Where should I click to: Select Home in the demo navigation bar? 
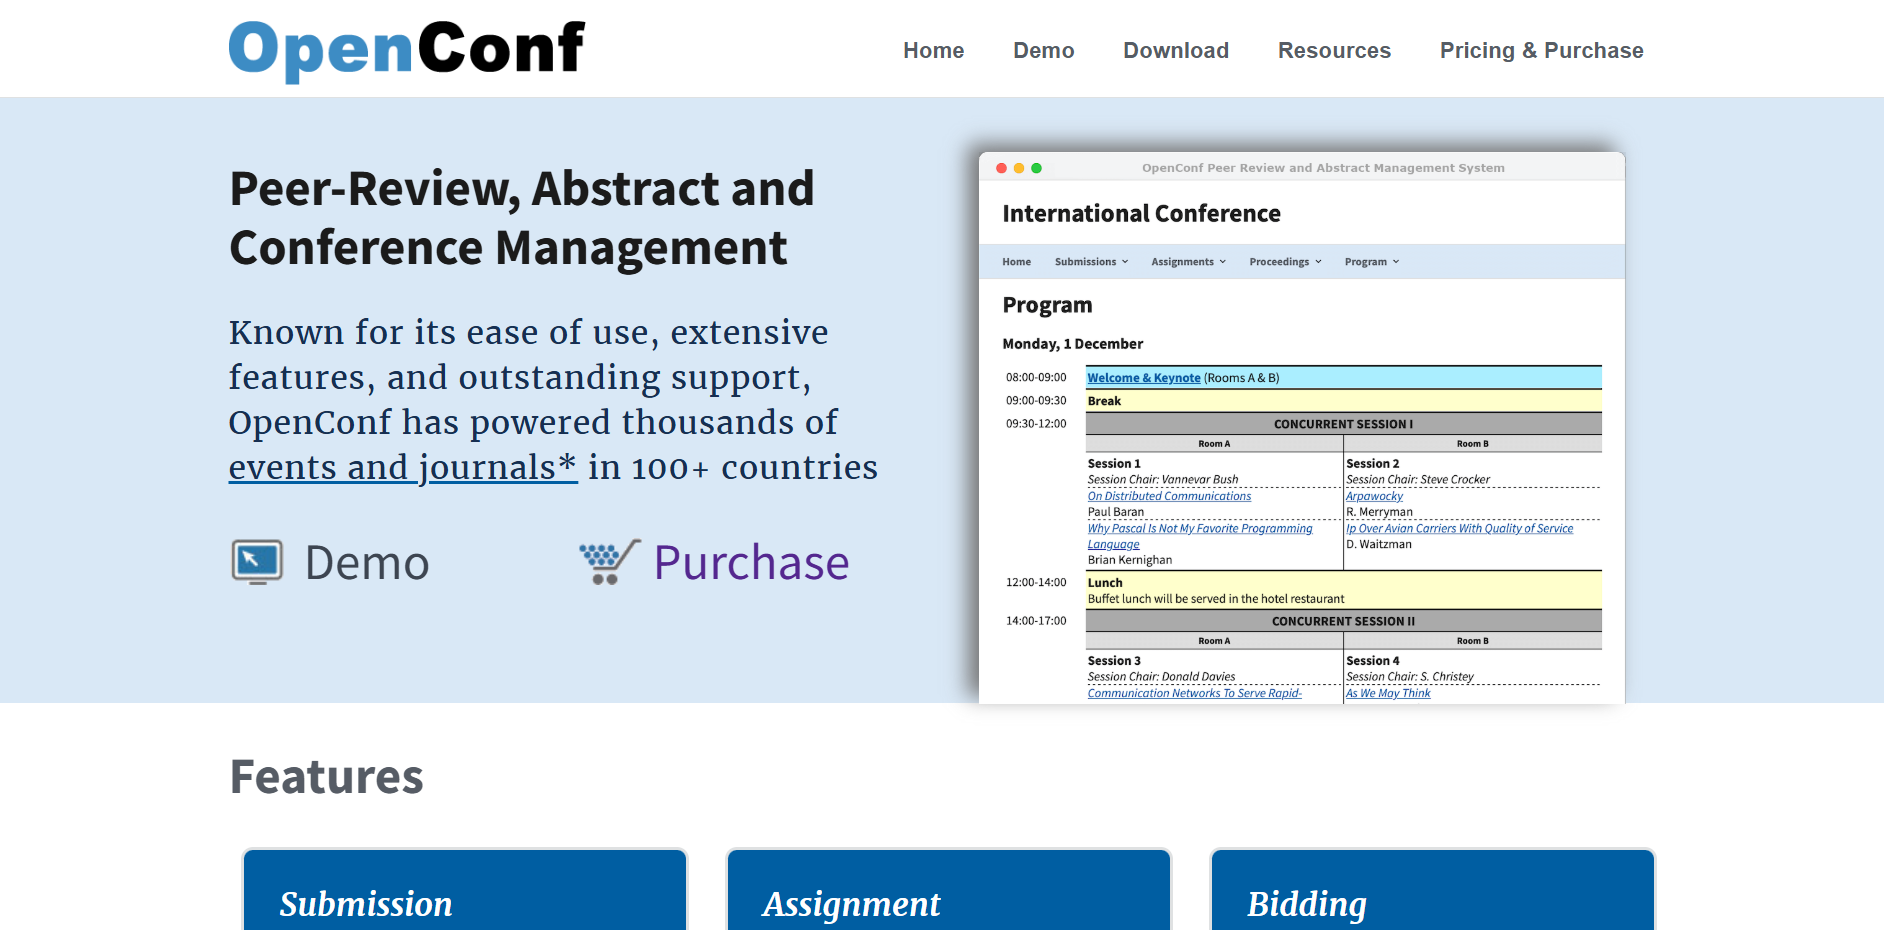click(1016, 261)
